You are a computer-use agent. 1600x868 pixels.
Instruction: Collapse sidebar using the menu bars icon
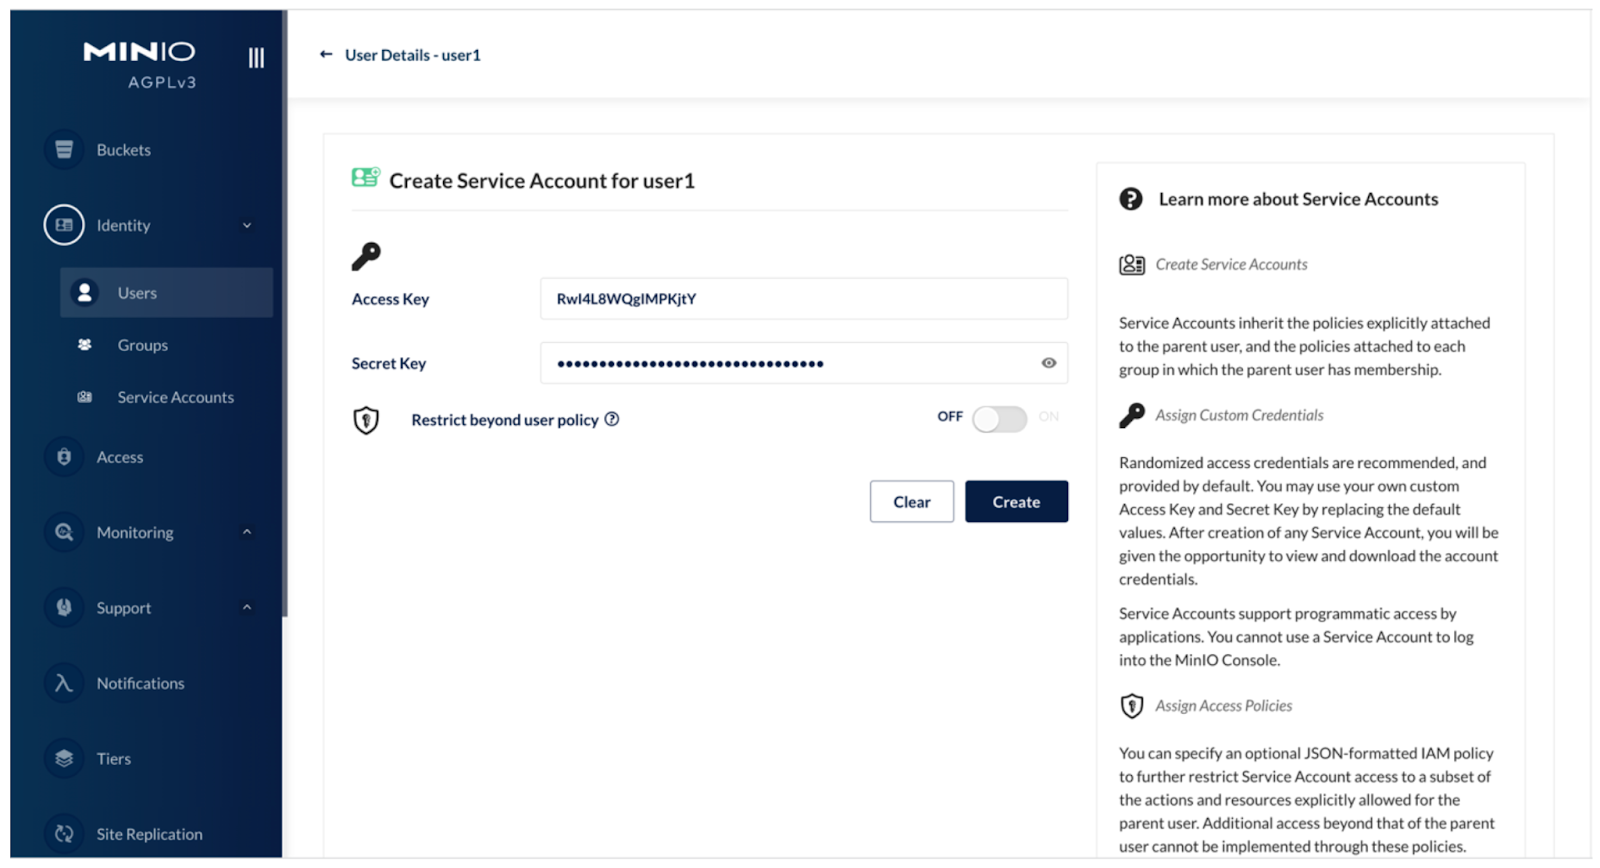pyautogui.click(x=256, y=58)
